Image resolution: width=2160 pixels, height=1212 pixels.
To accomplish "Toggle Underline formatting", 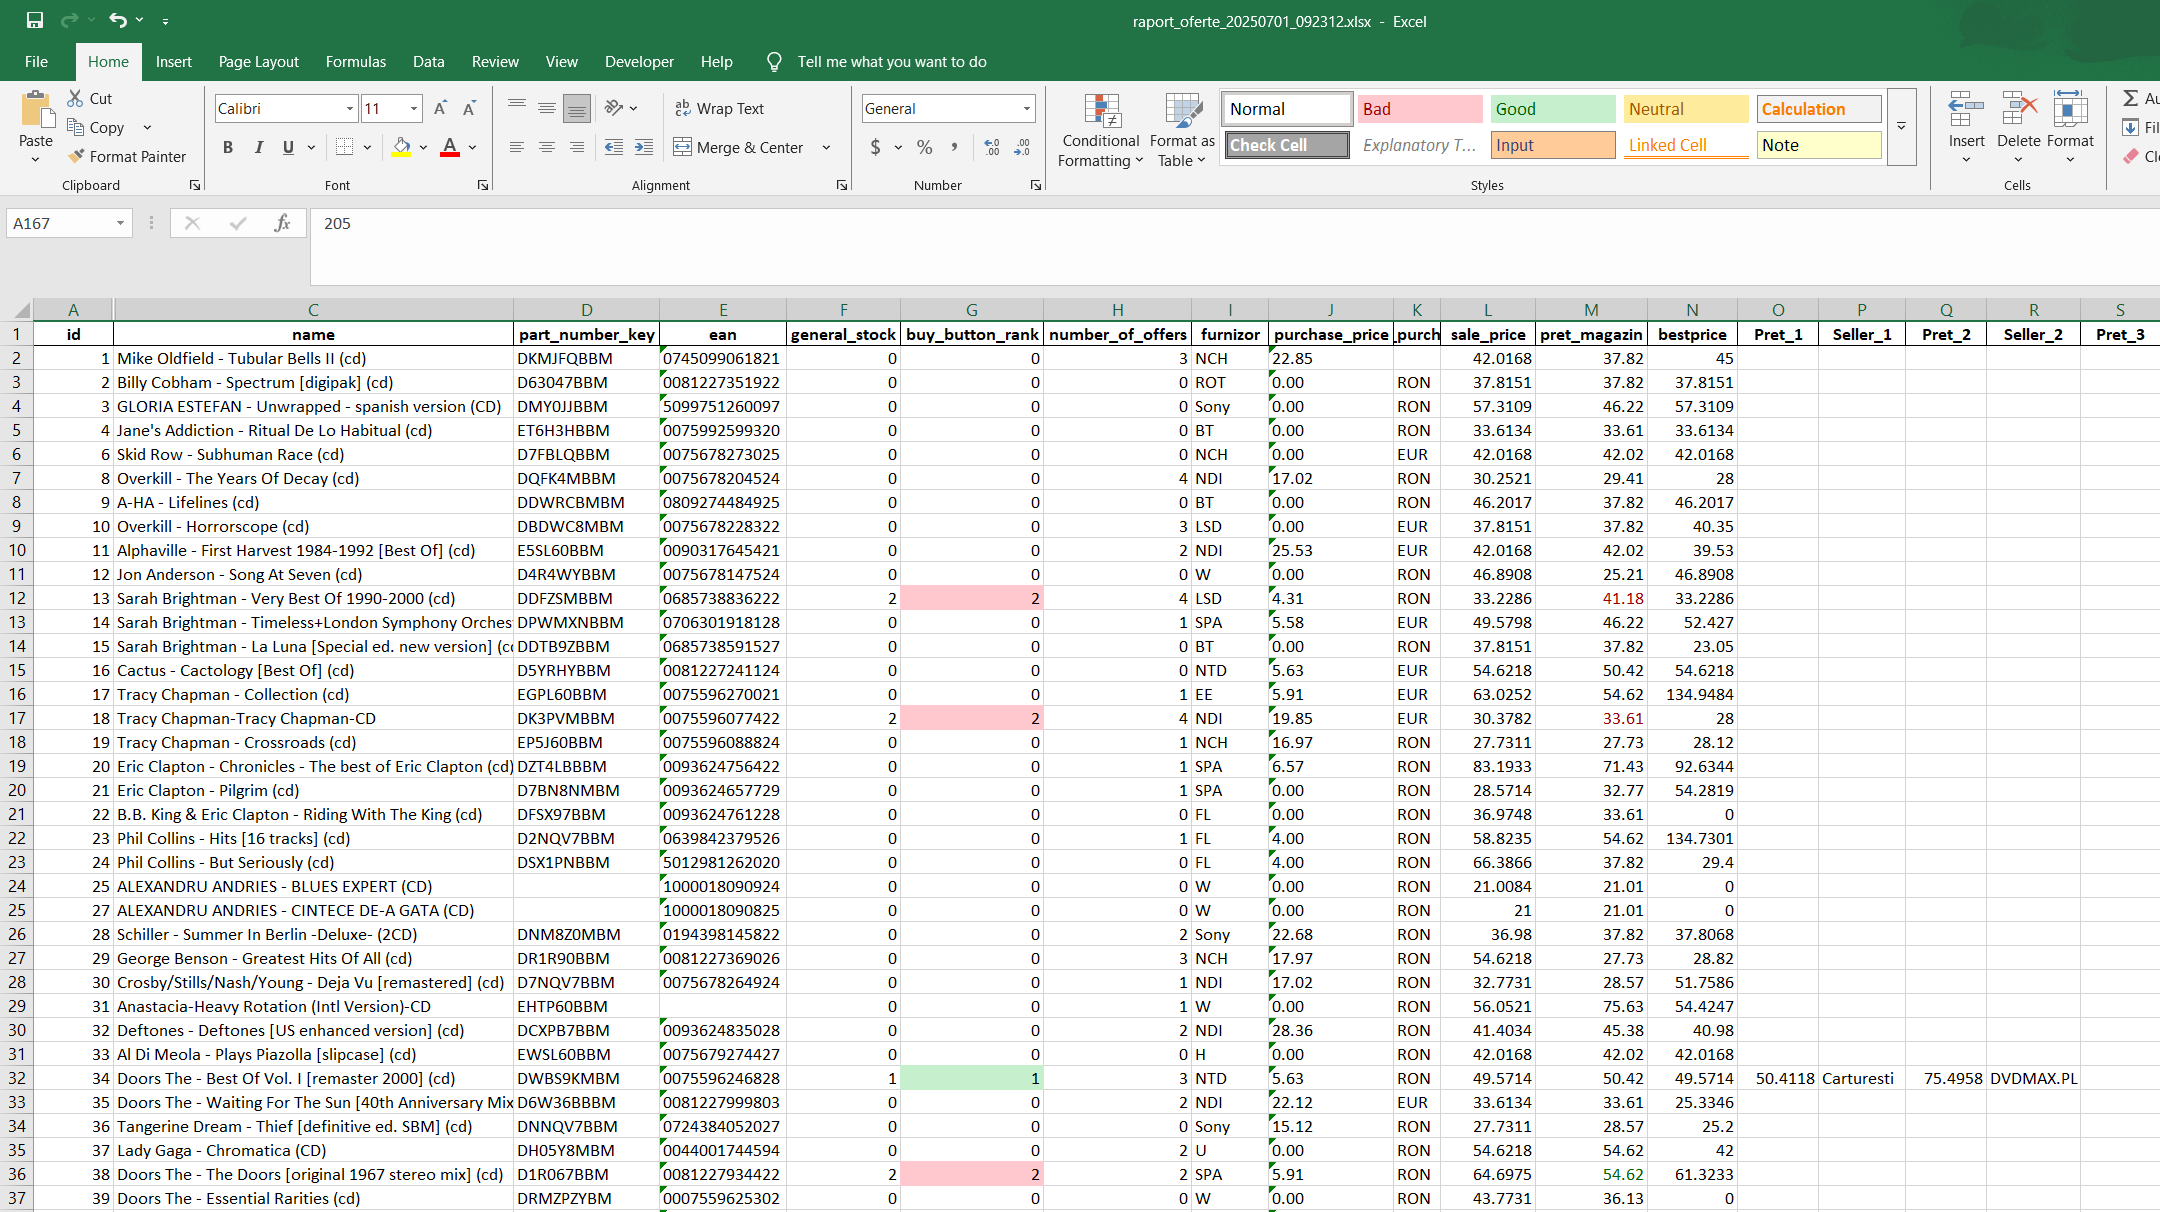I will (x=288, y=147).
